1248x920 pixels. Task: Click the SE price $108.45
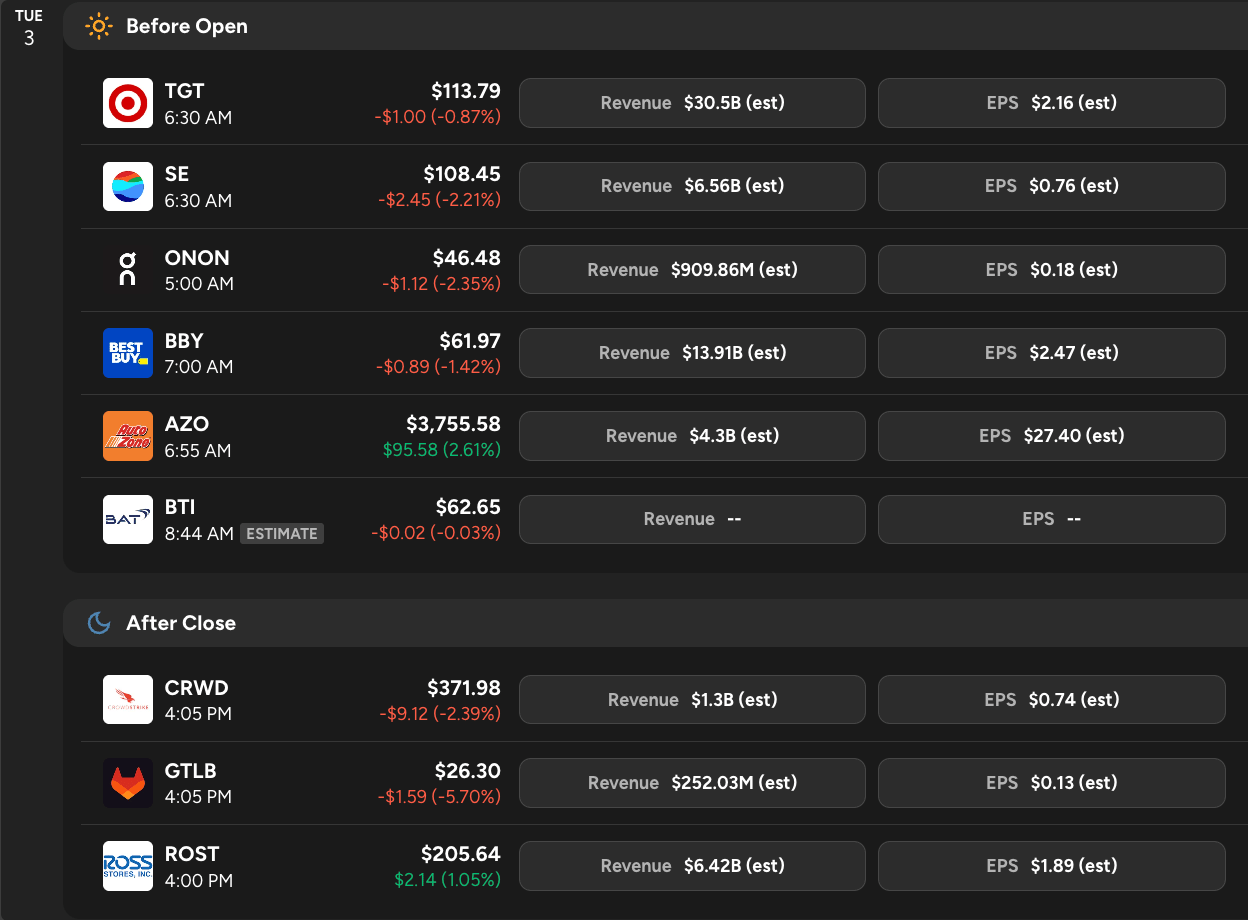462,174
